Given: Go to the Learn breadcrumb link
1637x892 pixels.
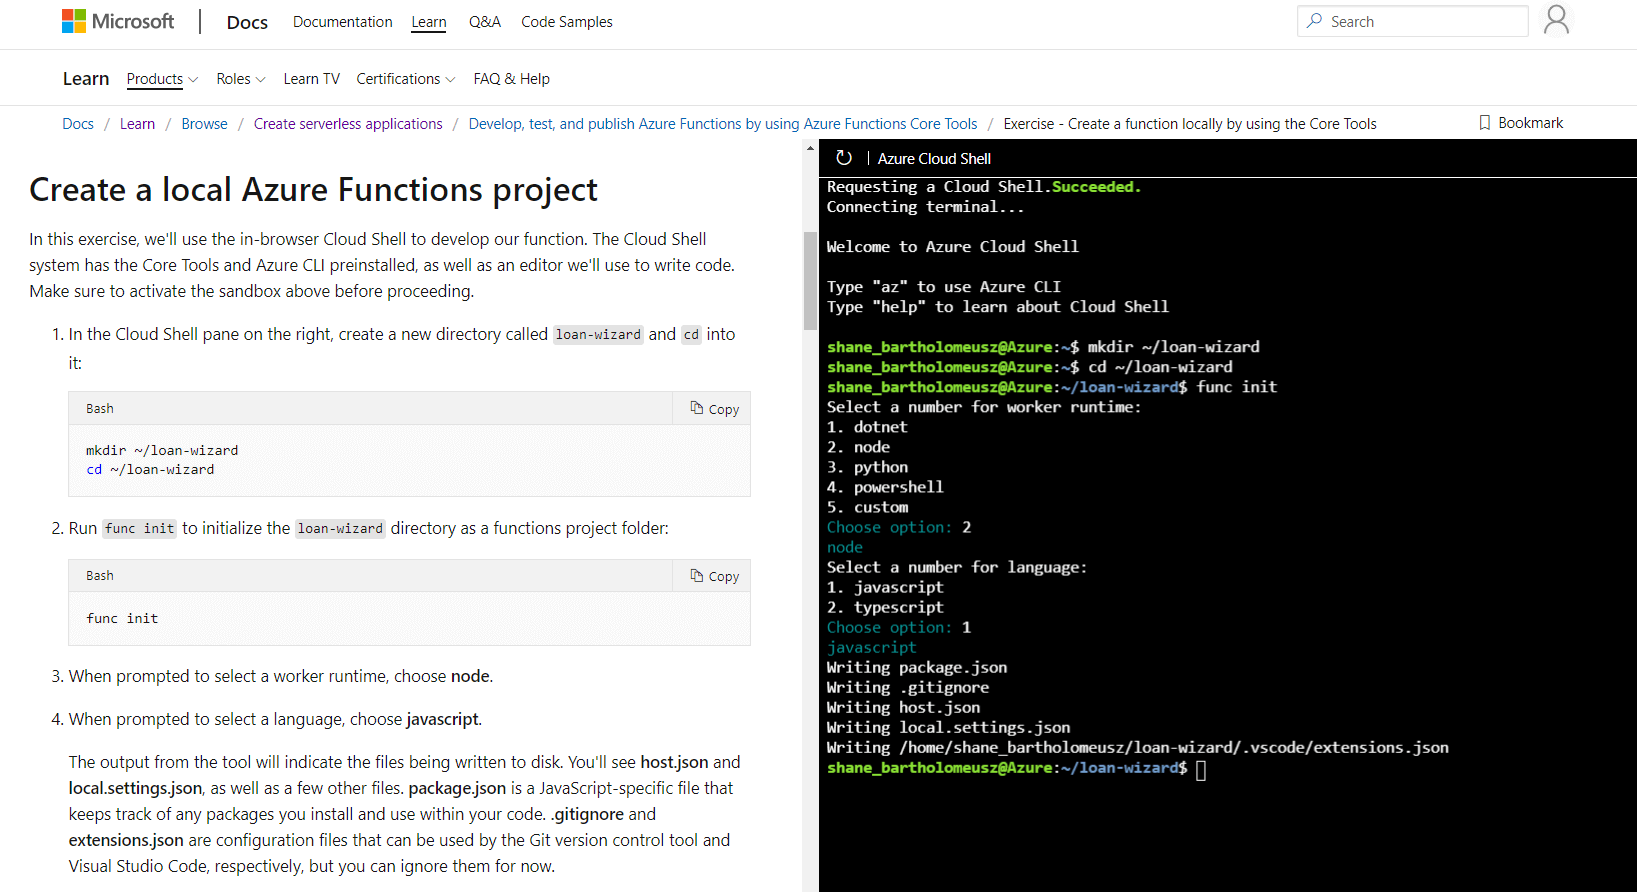Looking at the screenshot, I should (137, 124).
